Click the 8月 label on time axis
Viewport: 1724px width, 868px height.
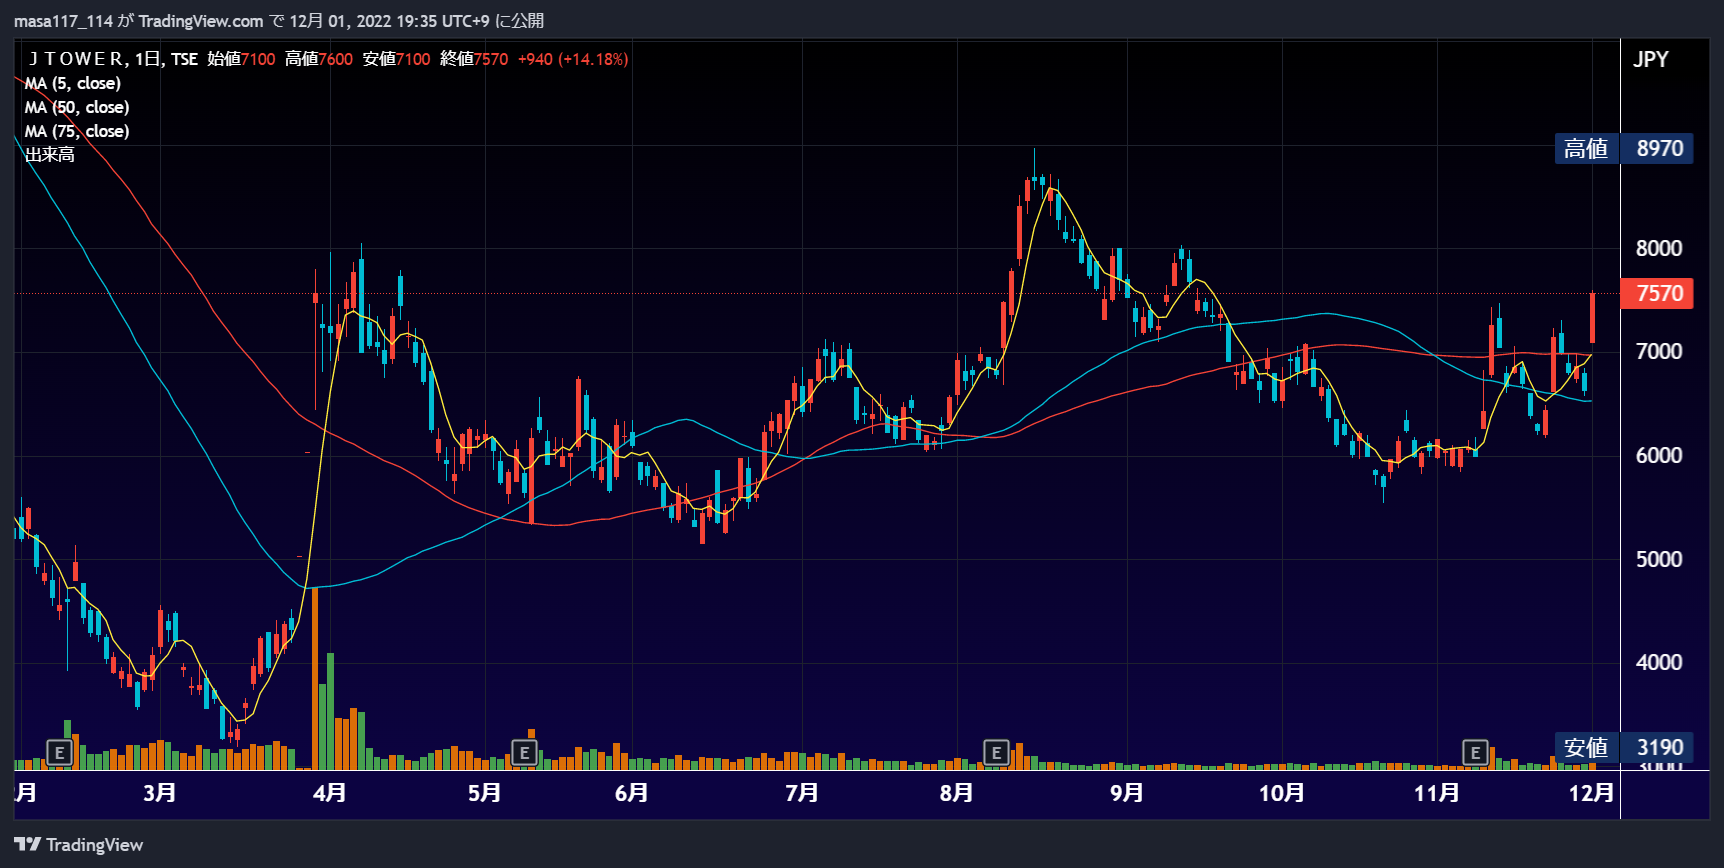pyautogui.click(x=957, y=793)
